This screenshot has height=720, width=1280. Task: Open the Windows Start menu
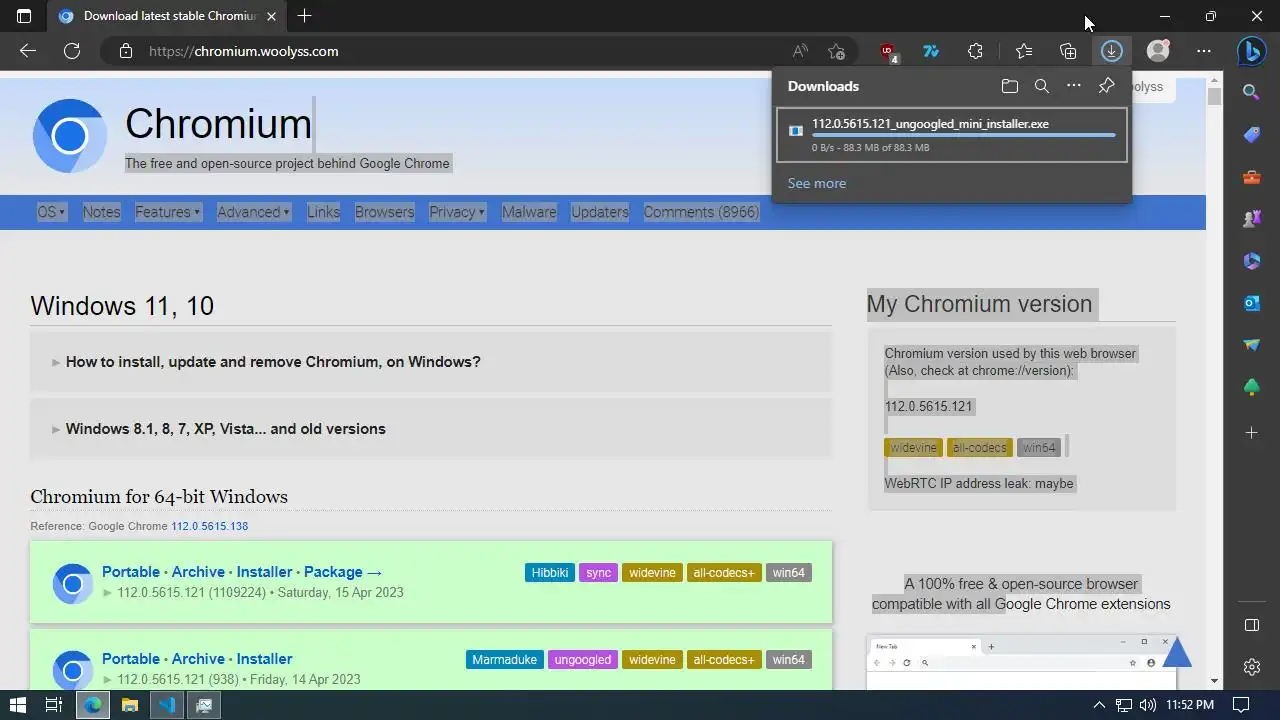17,705
